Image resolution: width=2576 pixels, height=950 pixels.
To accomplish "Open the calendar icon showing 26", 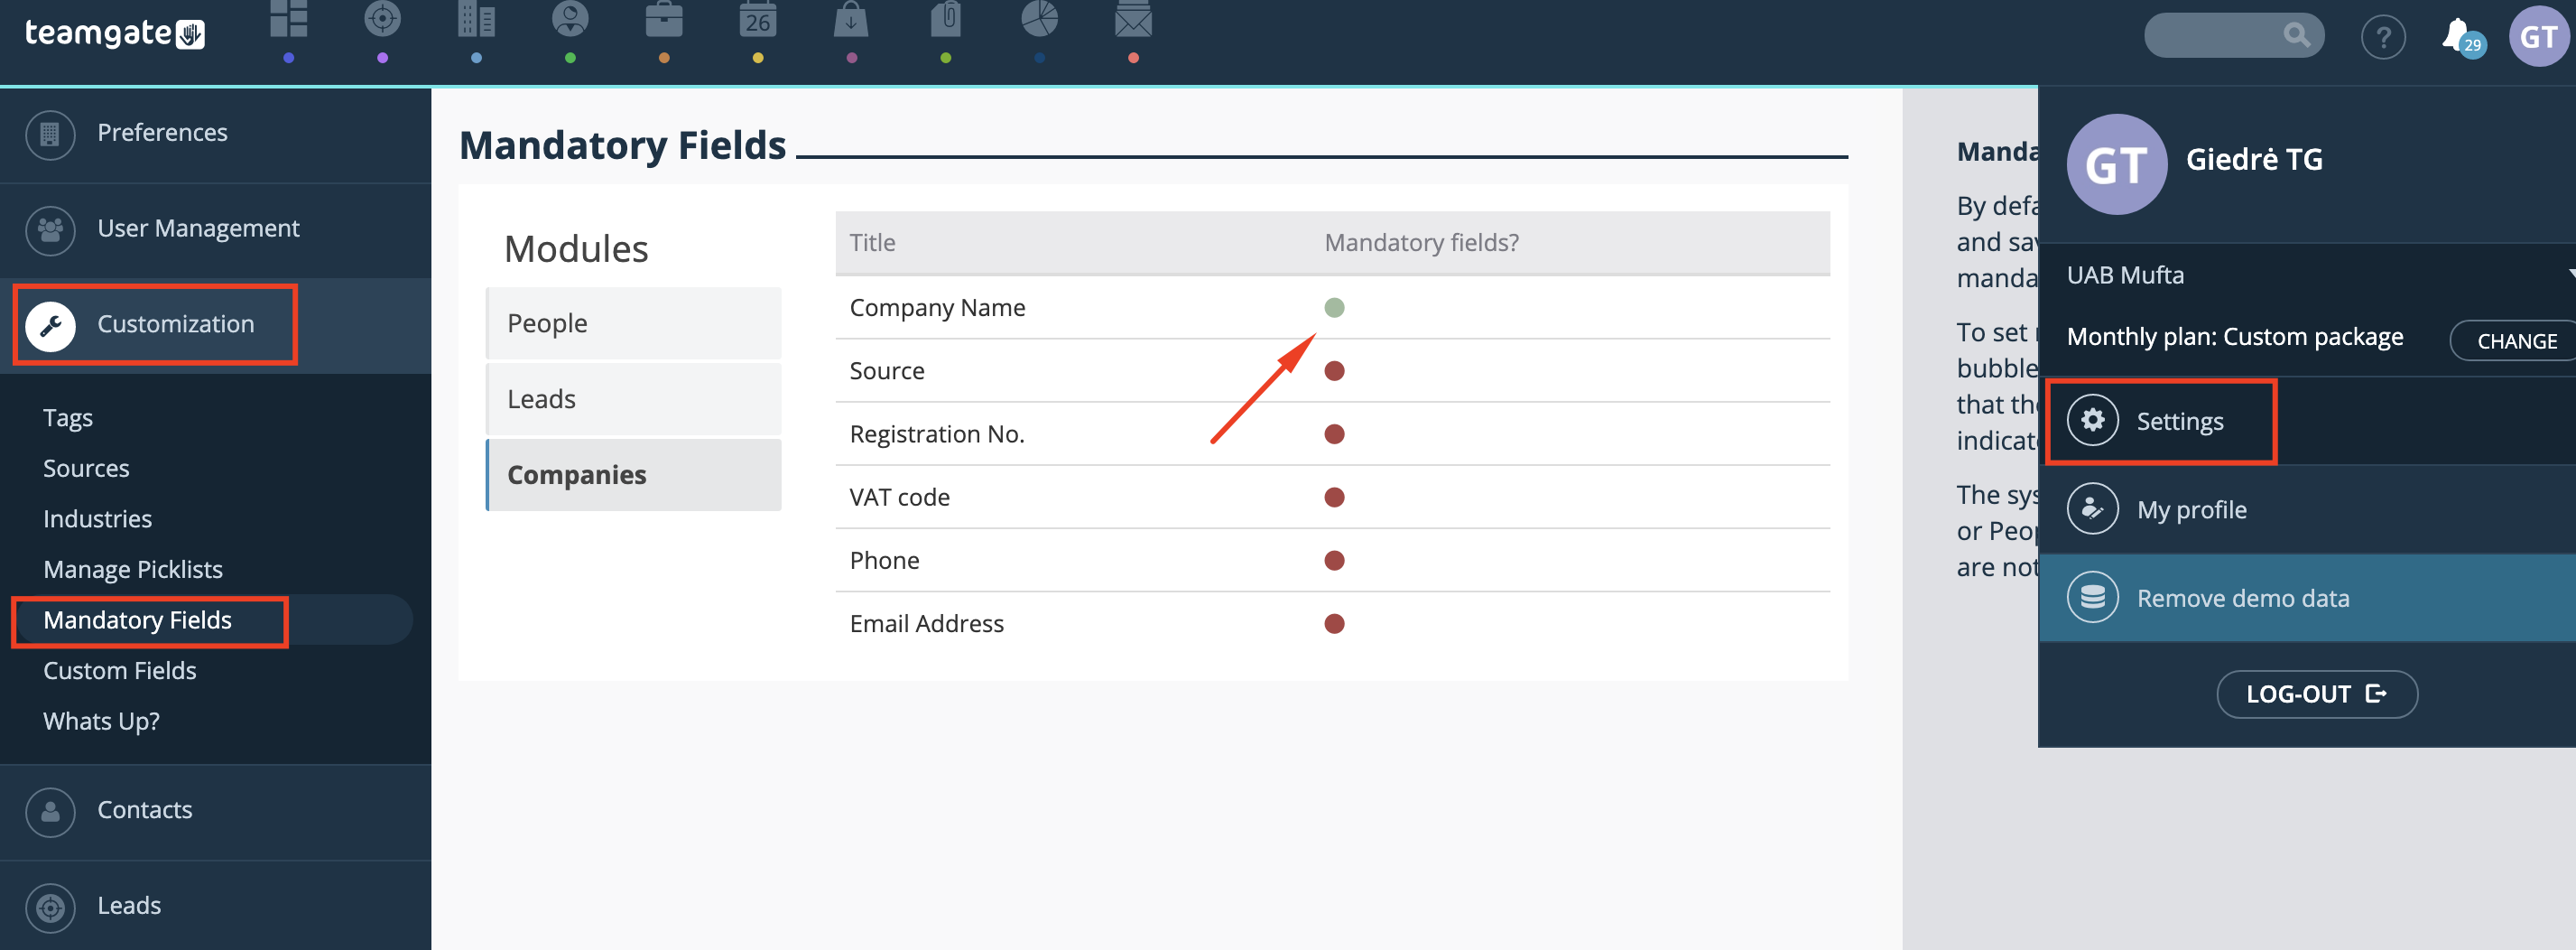I will pyautogui.click(x=758, y=19).
